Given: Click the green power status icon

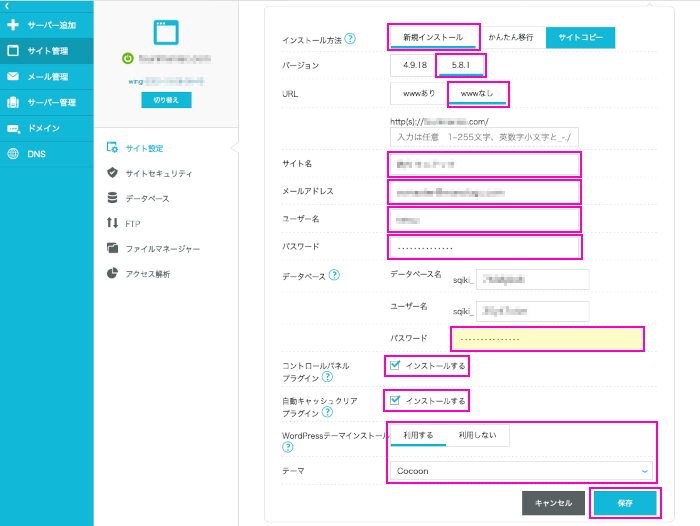Looking at the screenshot, I should (128, 58).
